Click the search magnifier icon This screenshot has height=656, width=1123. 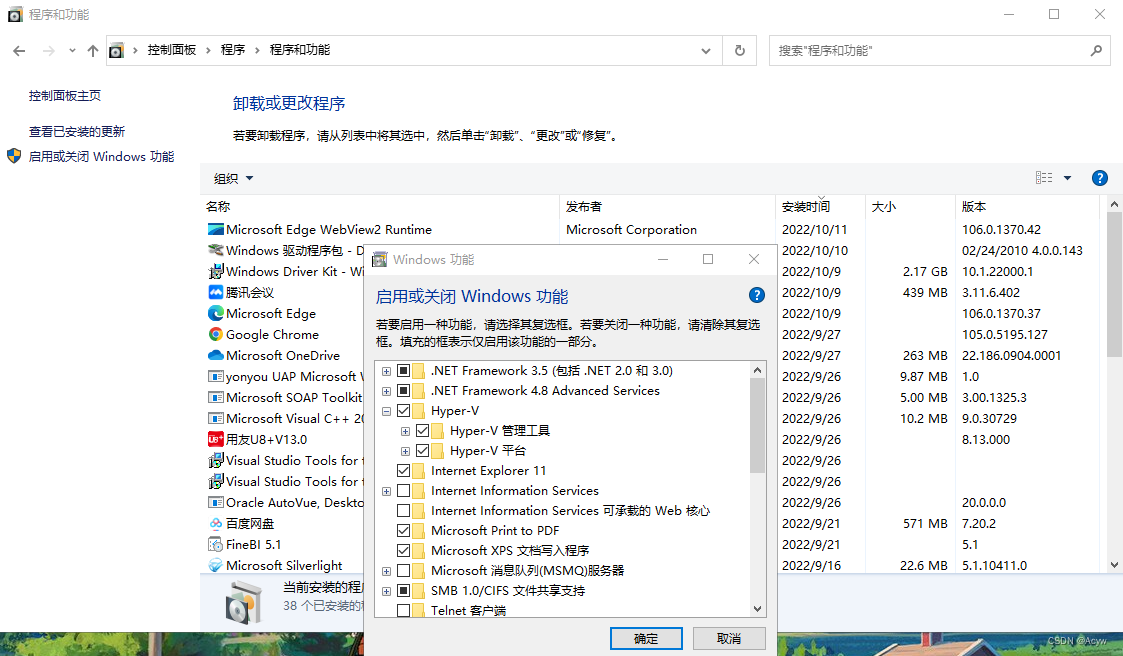click(1096, 51)
